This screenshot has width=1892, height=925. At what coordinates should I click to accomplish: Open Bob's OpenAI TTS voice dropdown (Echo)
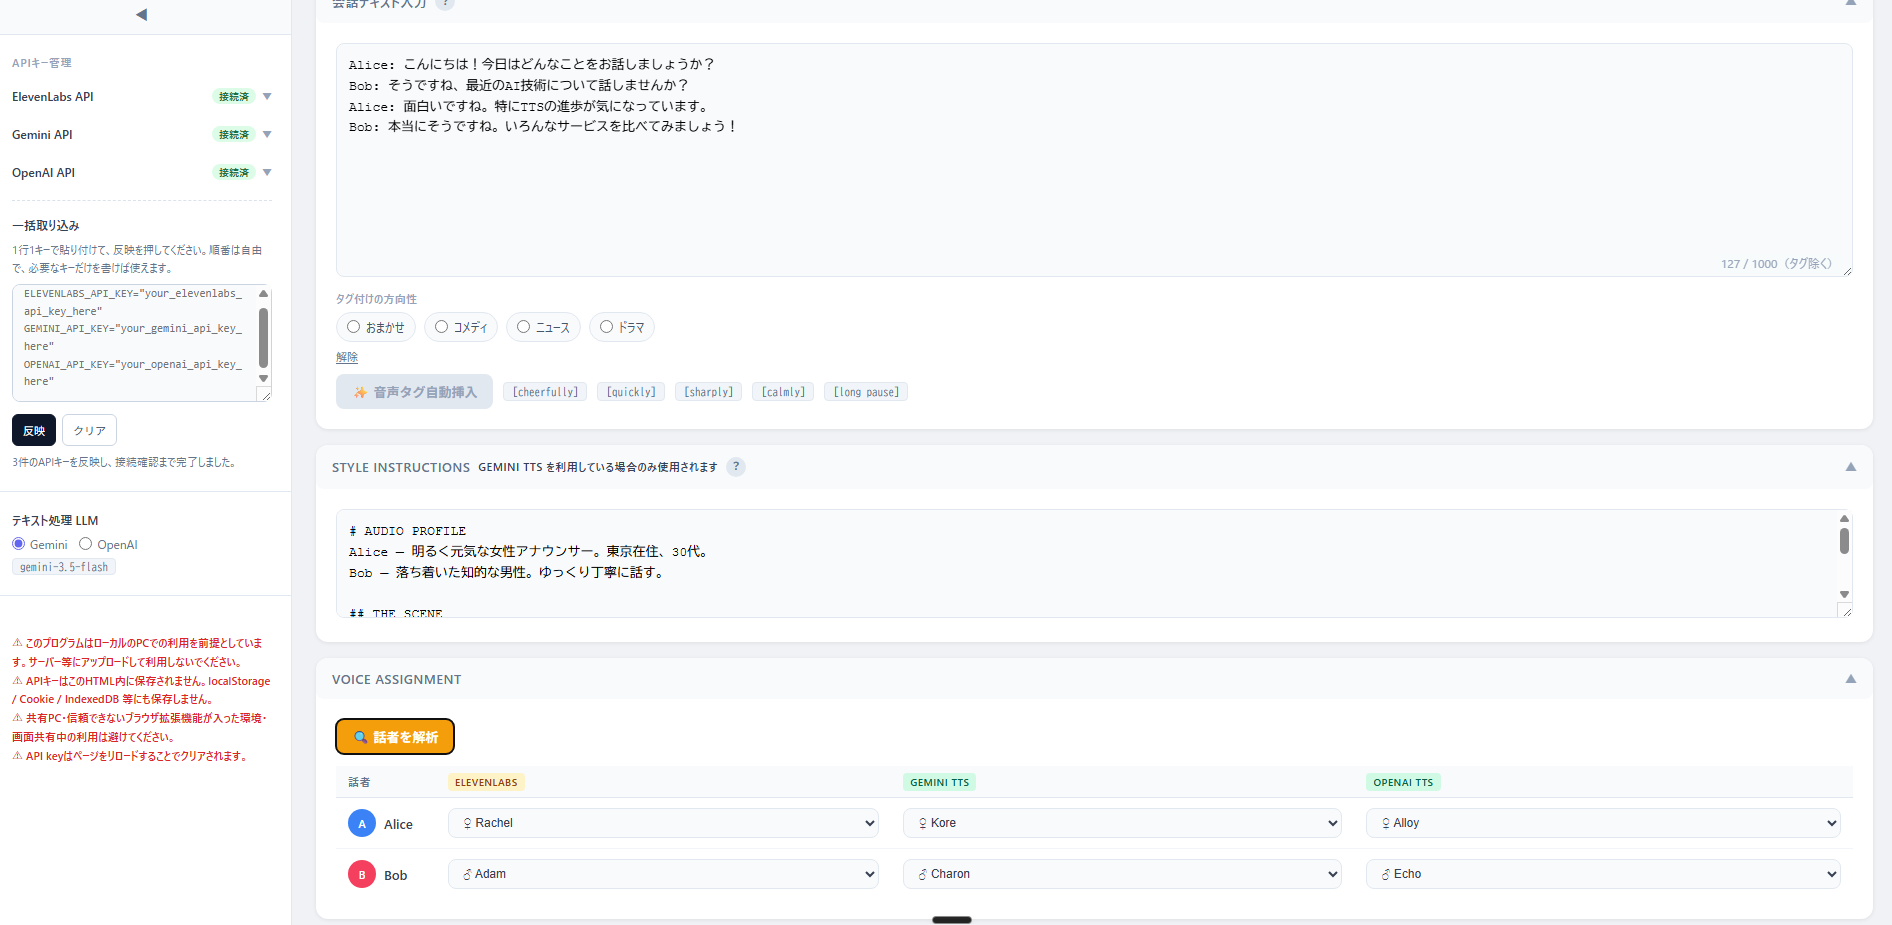1603,874
